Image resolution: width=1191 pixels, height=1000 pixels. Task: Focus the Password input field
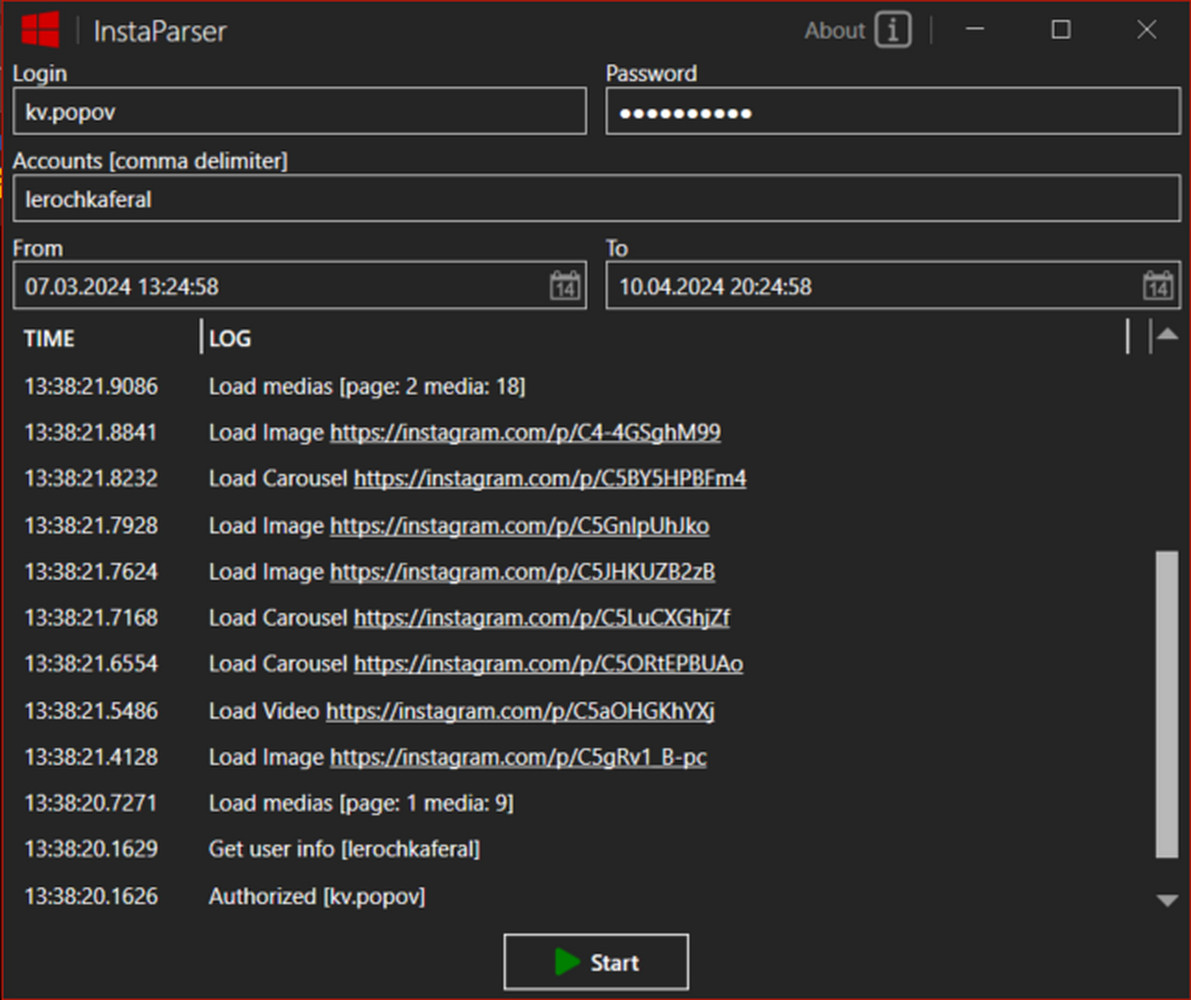tap(892, 112)
